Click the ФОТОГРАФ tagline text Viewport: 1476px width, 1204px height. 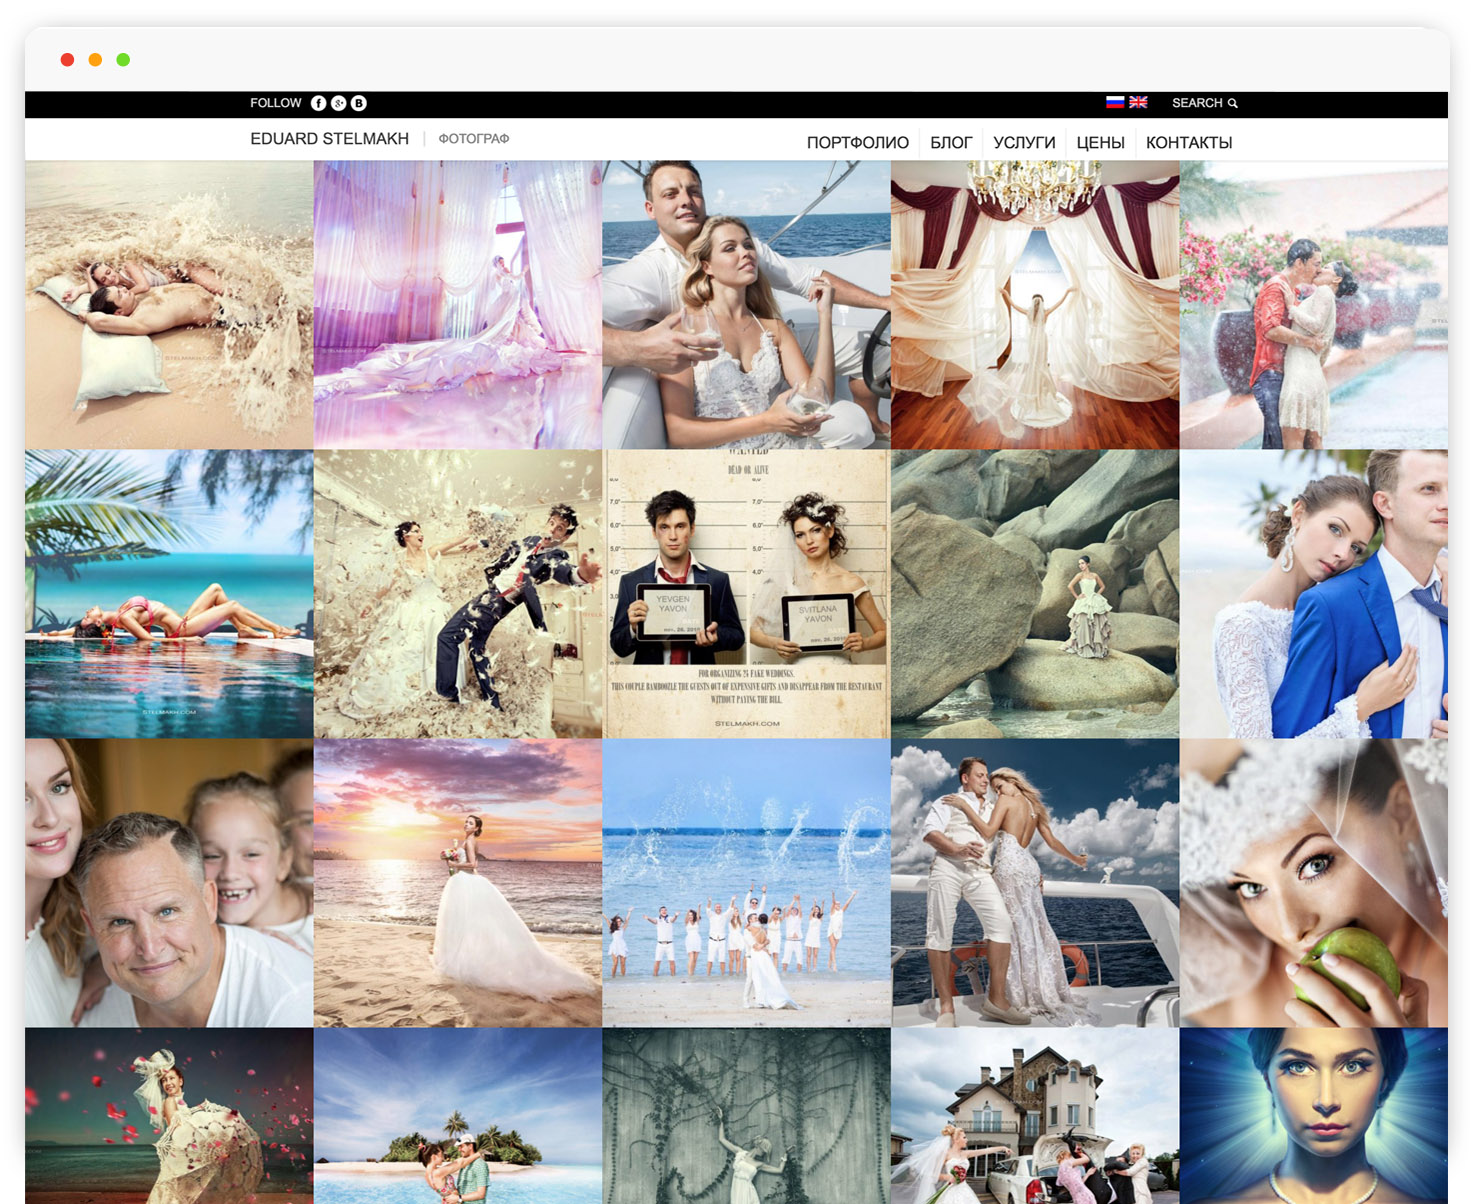(474, 139)
